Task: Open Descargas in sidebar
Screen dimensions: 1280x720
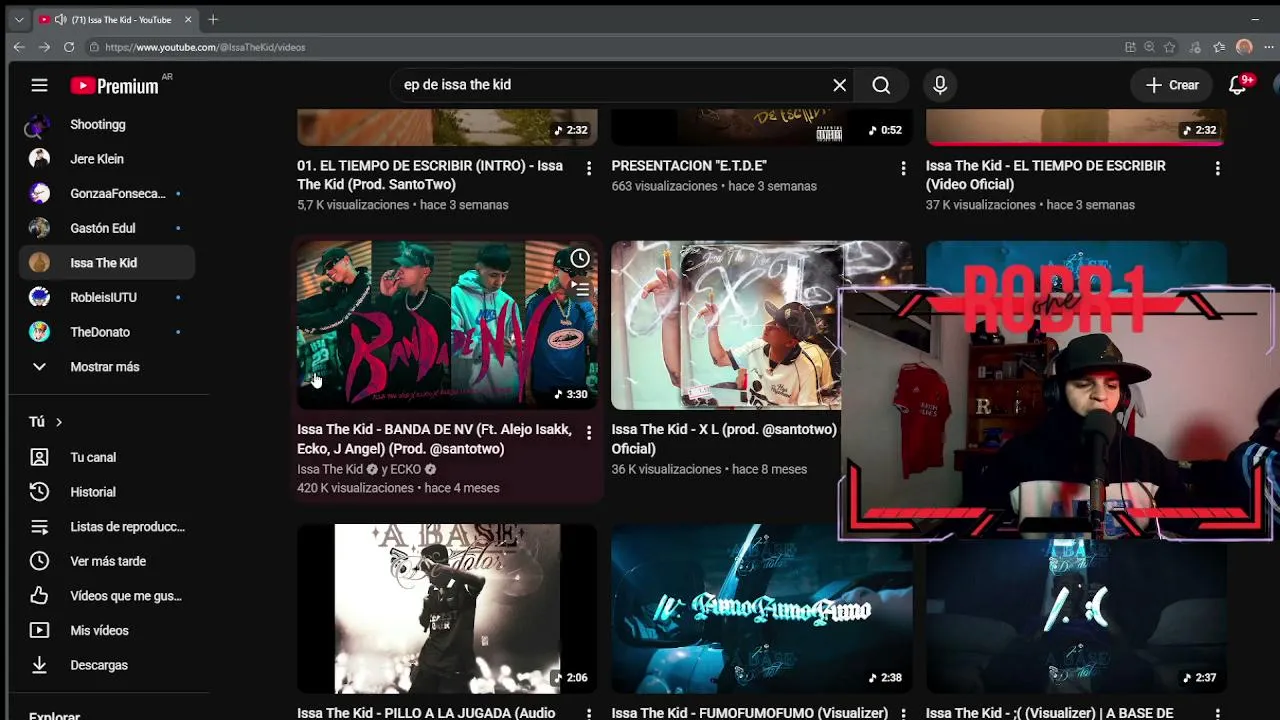Action: tap(107, 665)
